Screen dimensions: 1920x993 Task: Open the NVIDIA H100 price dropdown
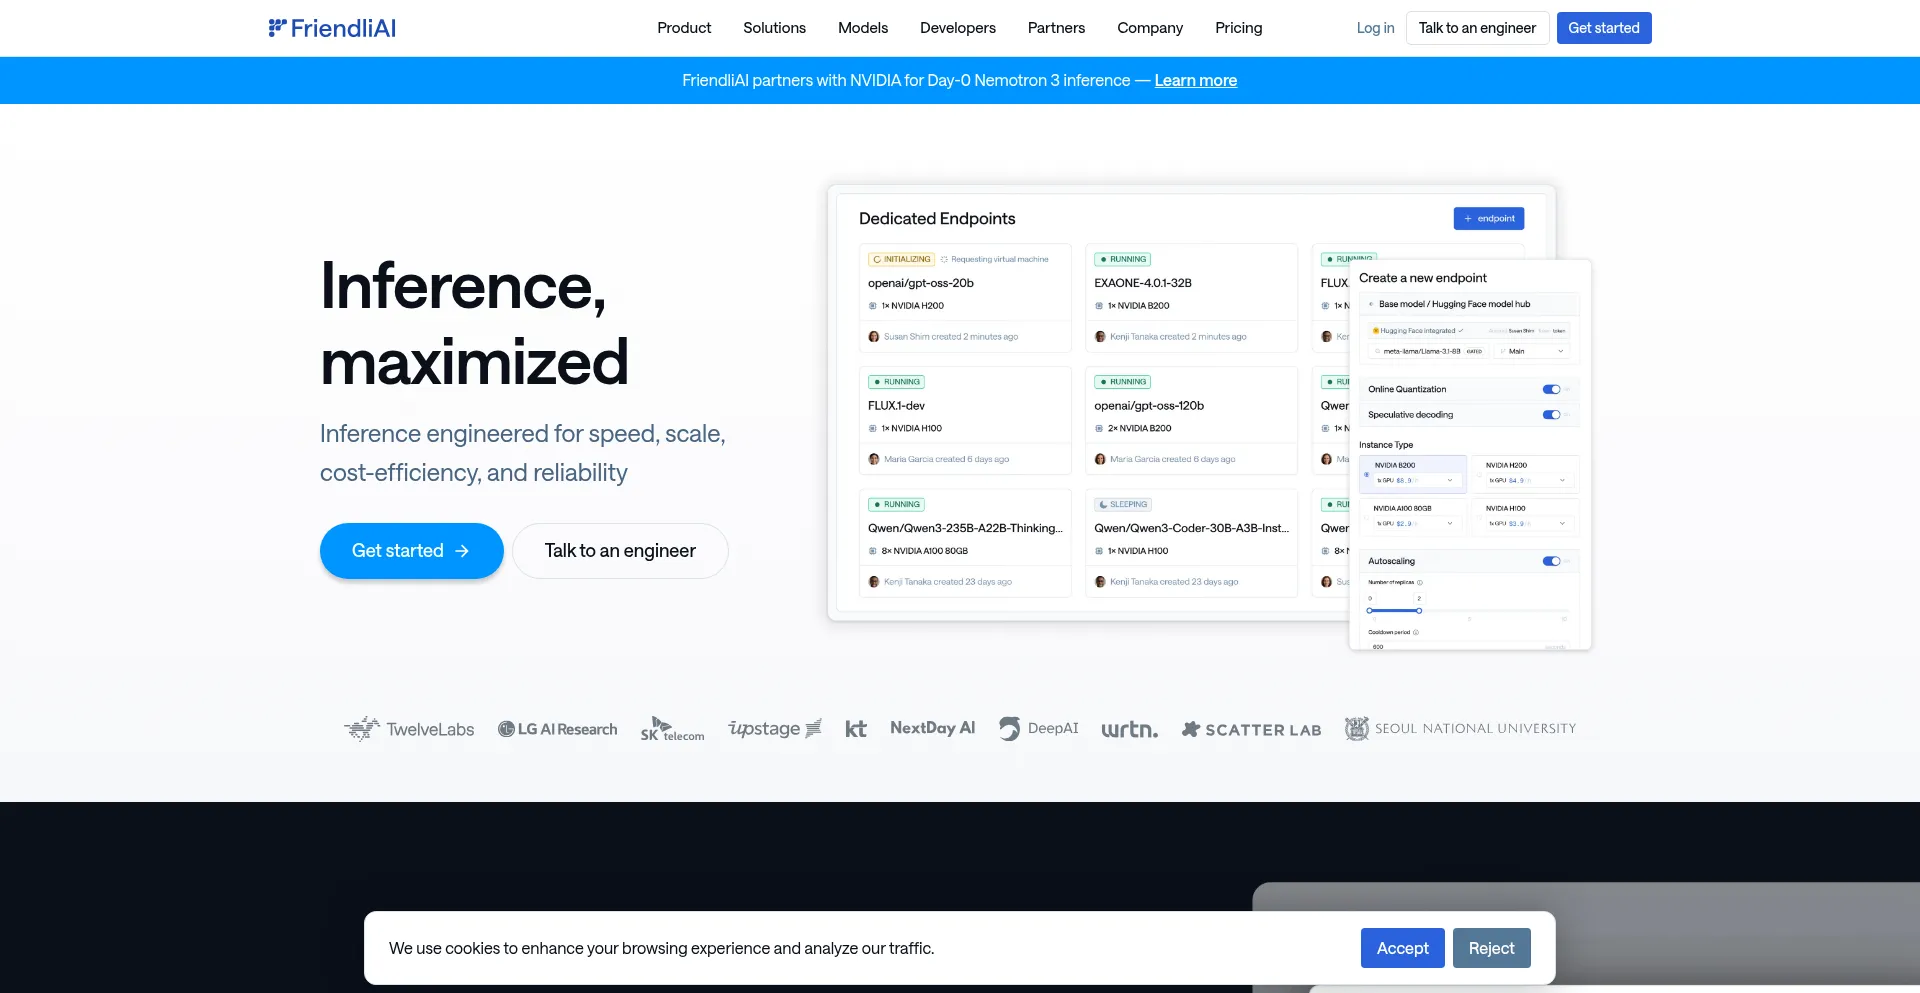click(1562, 524)
